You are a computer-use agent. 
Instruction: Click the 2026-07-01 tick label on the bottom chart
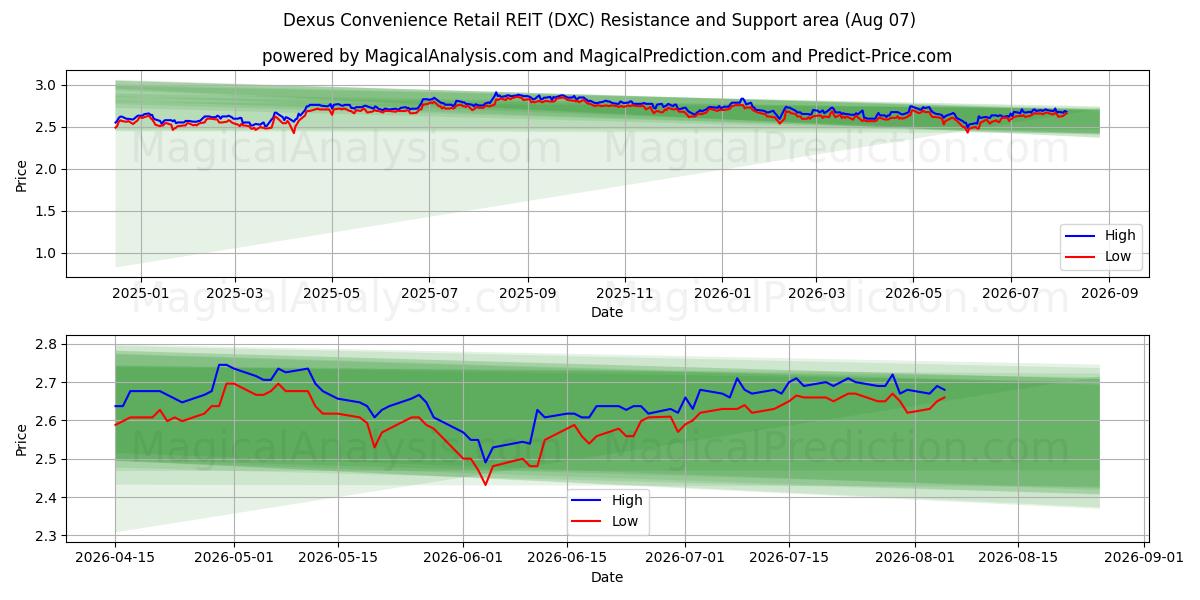coord(686,558)
